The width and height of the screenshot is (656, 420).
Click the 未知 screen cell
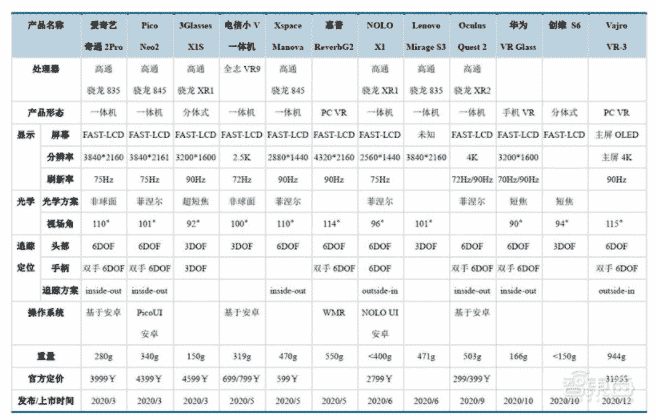pos(426,135)
